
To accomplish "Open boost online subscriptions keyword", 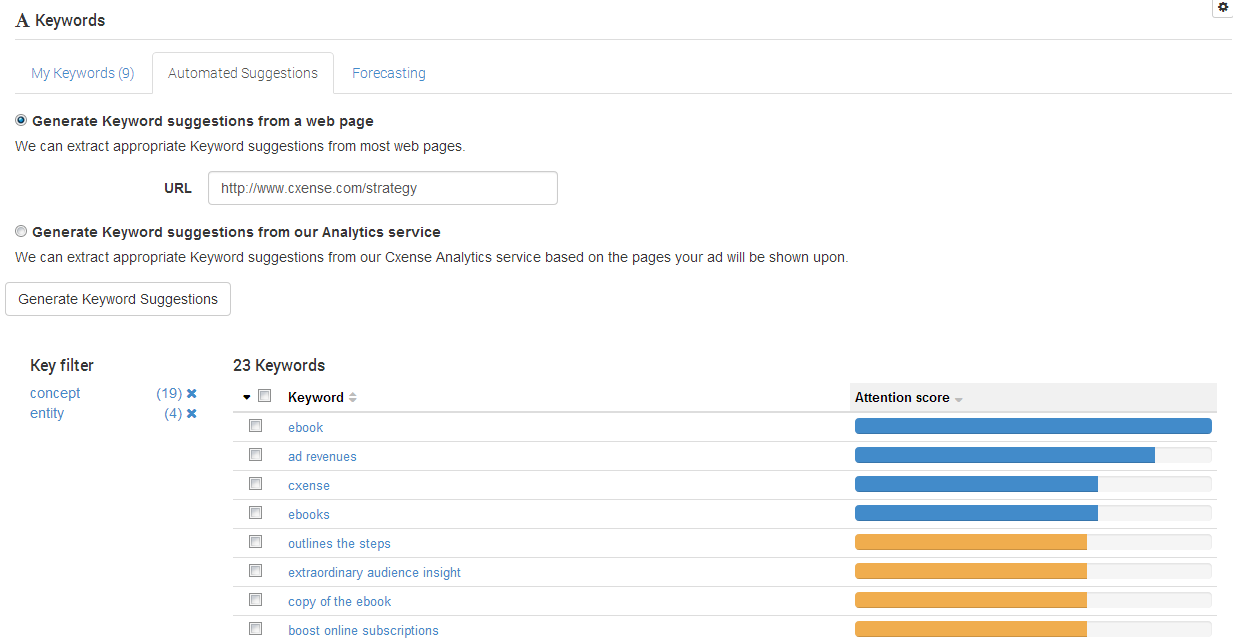I will [363, 630].
